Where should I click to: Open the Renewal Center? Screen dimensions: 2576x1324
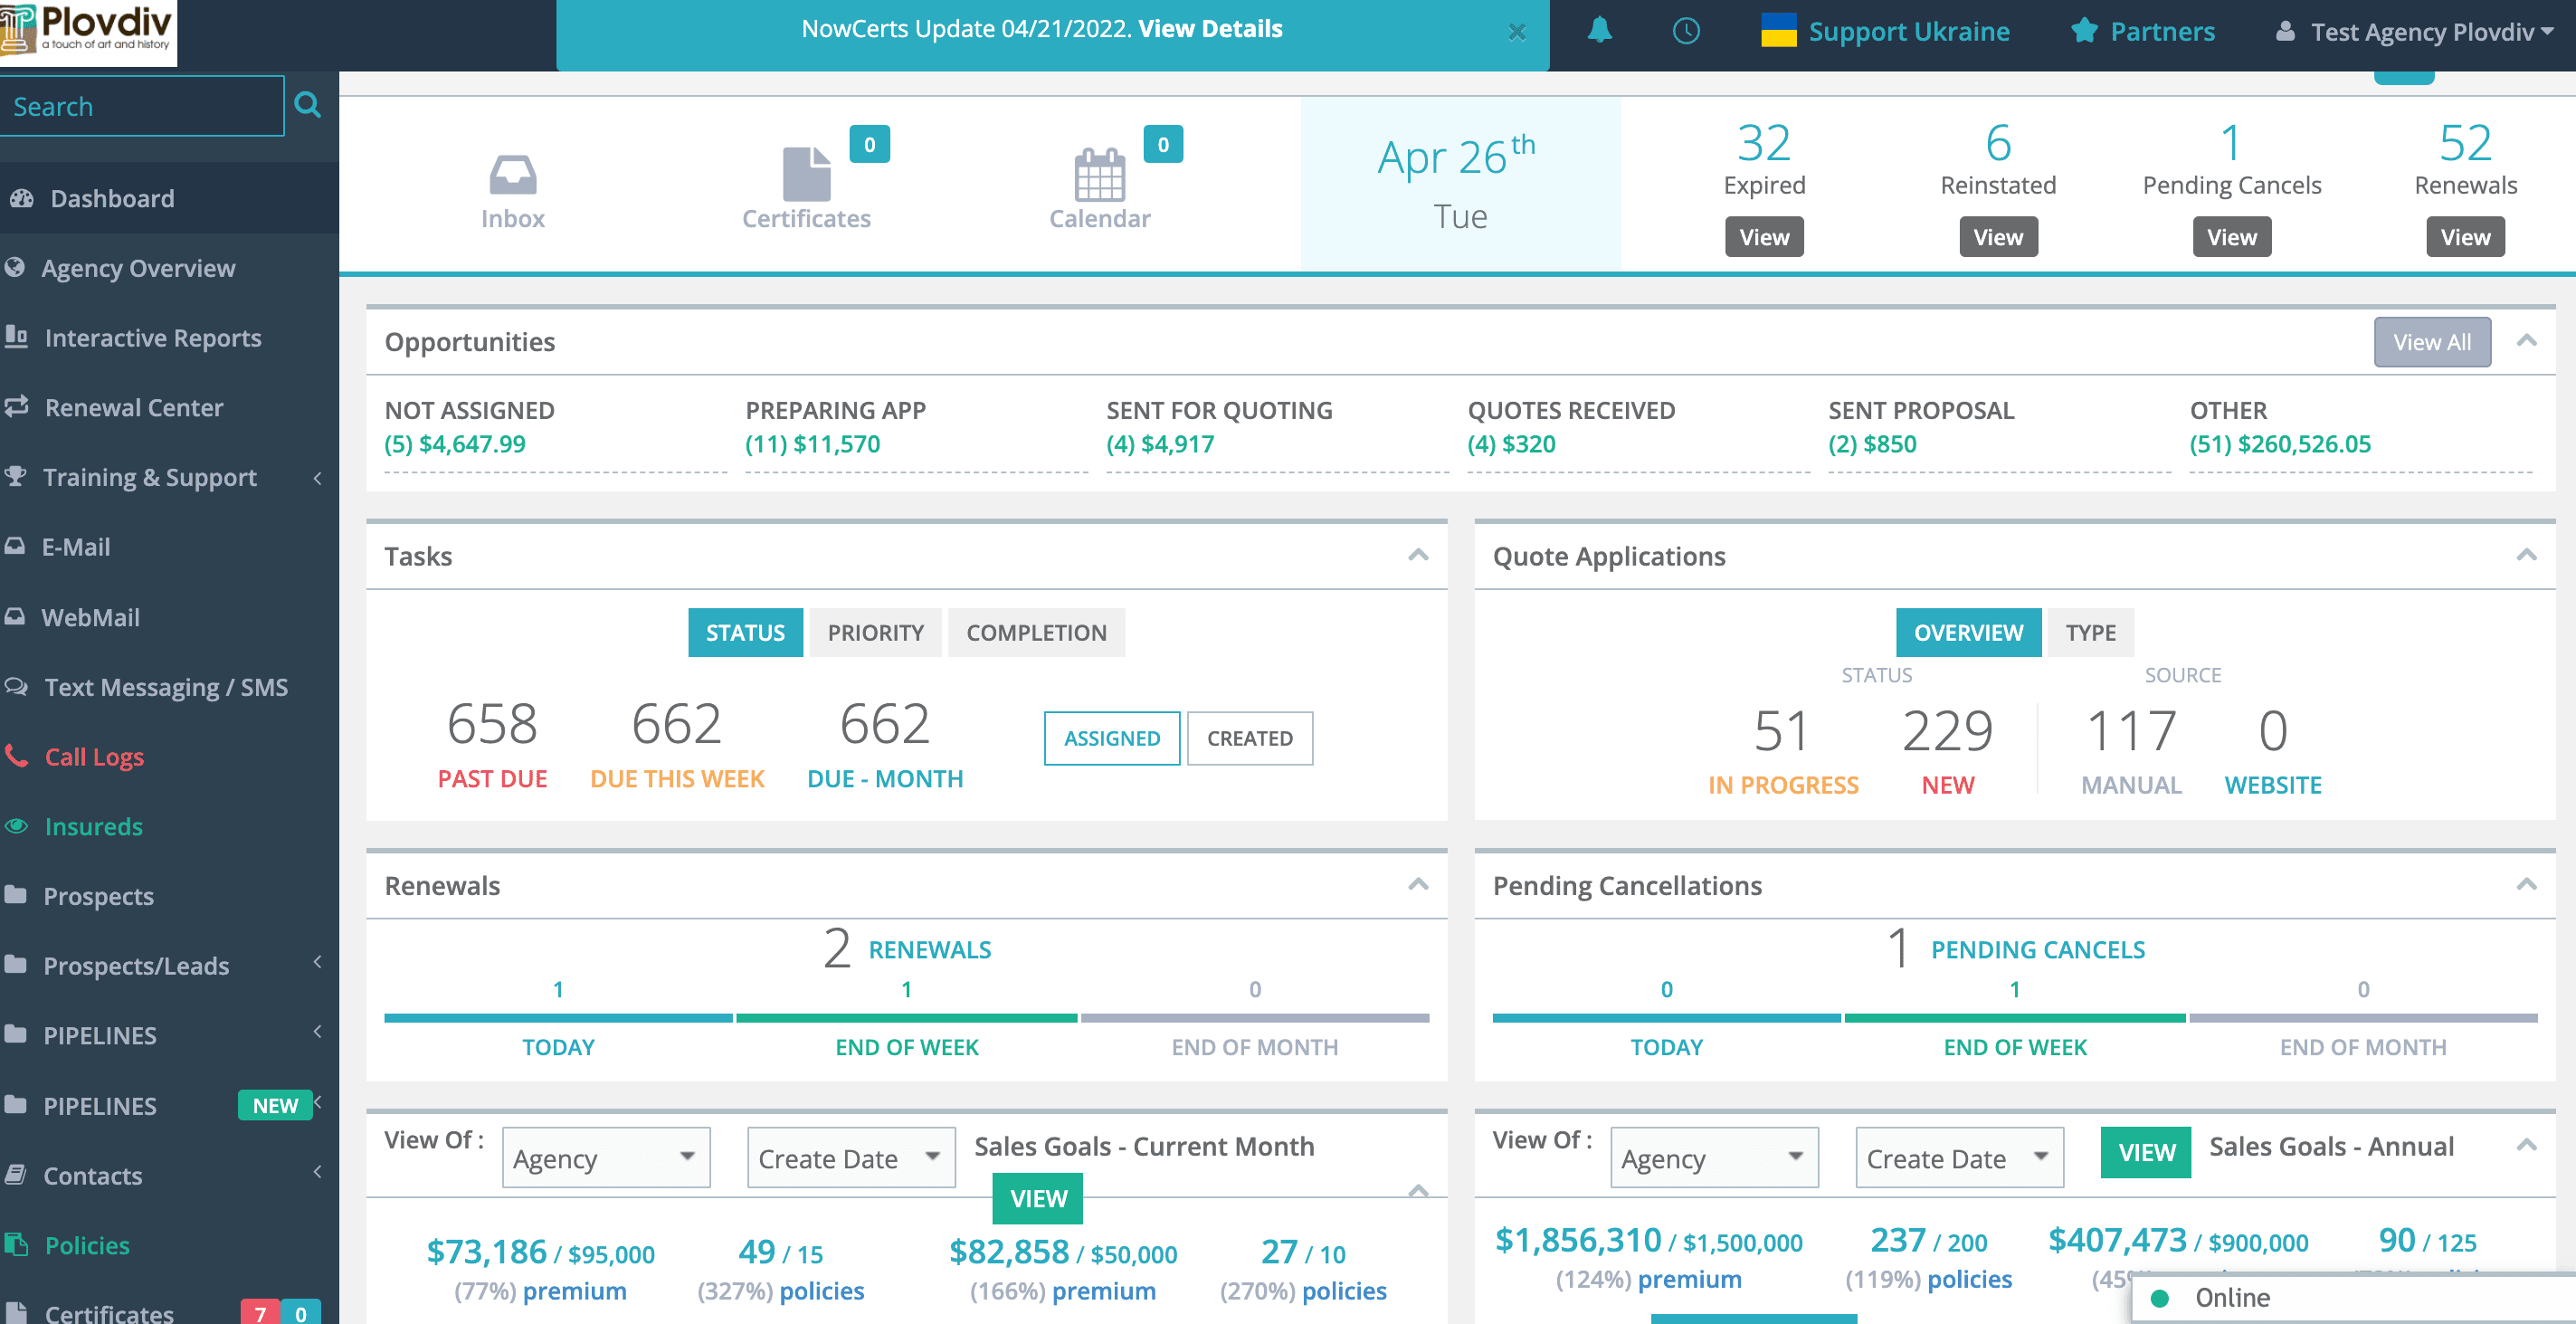[x=133, y=407]
